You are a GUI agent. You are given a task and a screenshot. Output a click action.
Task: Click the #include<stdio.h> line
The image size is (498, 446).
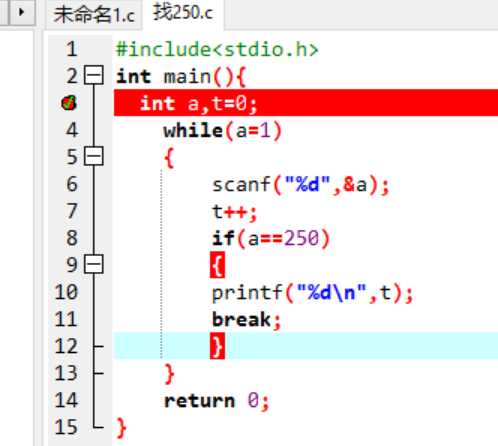[x=217, y=50]
